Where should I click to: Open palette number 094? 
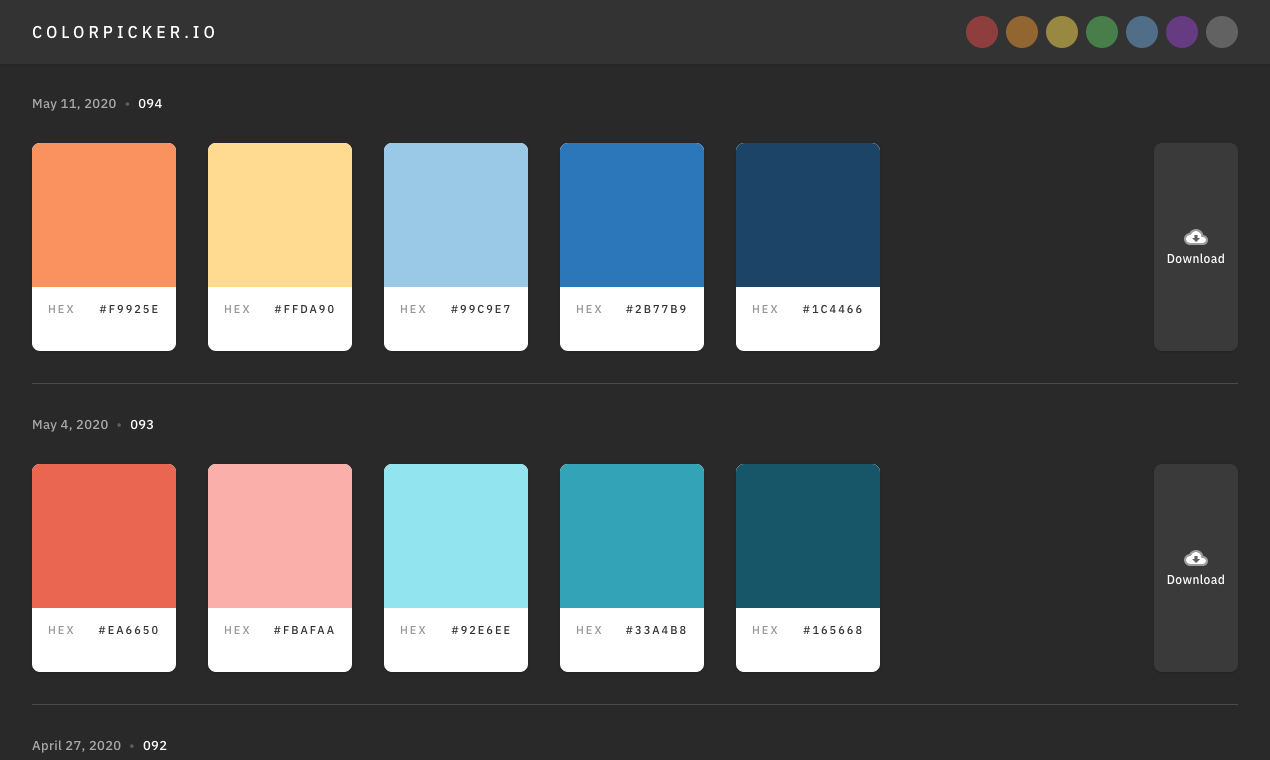[x=150, y=103]
